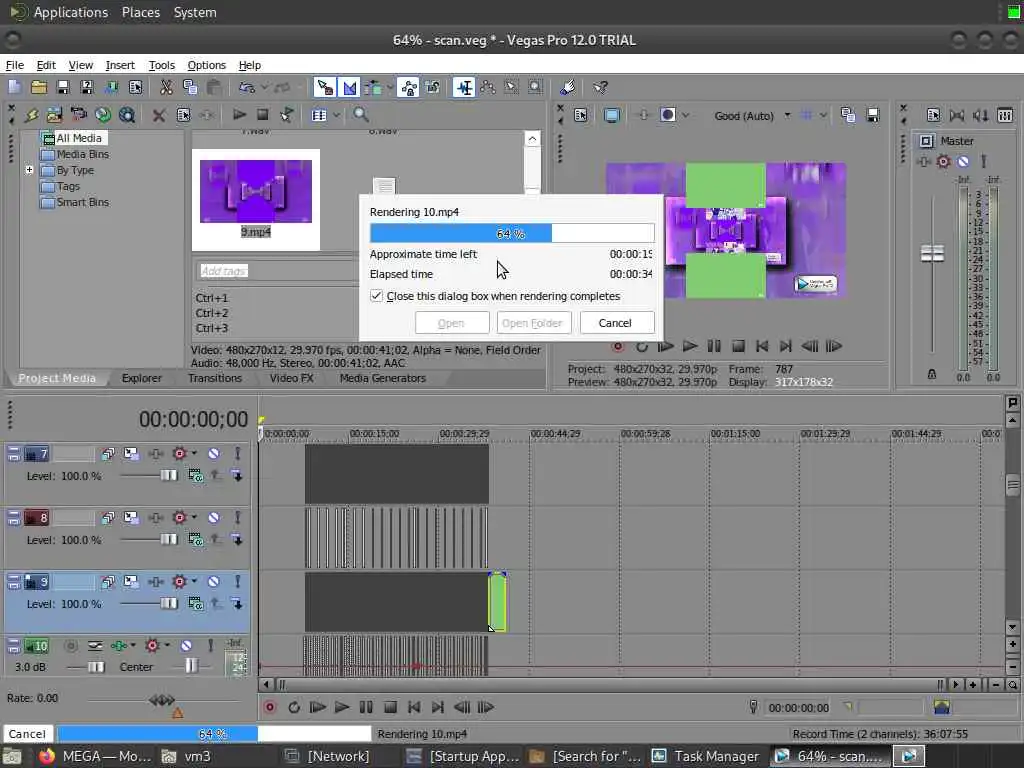Switch to the Transitions tab
Viewport: 1024px width, 768px height.
pyautogui.click(x=215, y=378)
